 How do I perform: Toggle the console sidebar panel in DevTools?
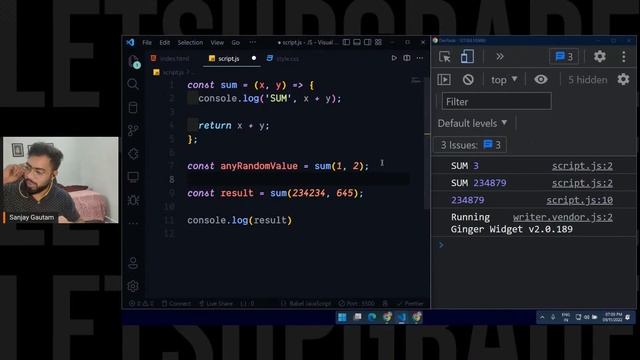coord(444,80)
